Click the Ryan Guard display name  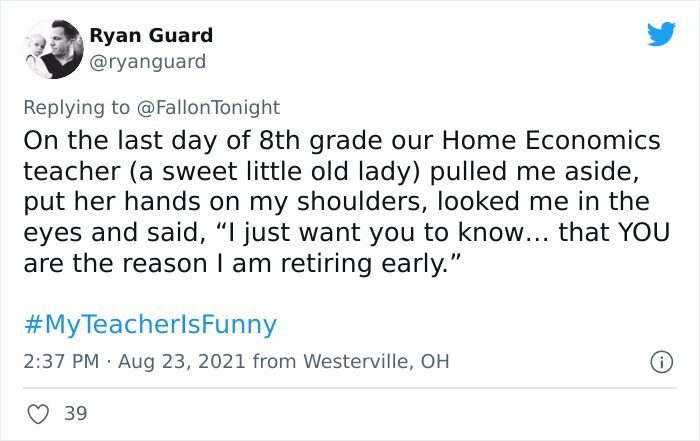(x=151, y=36)
